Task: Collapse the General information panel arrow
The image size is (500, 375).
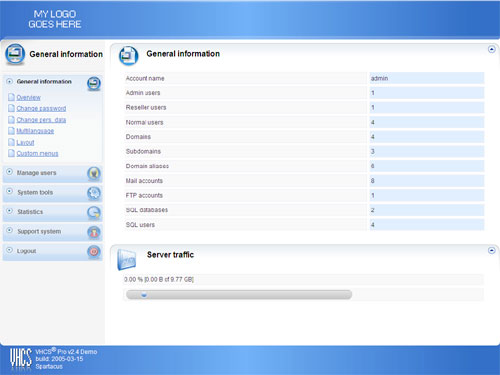Action: coord(492,49)
